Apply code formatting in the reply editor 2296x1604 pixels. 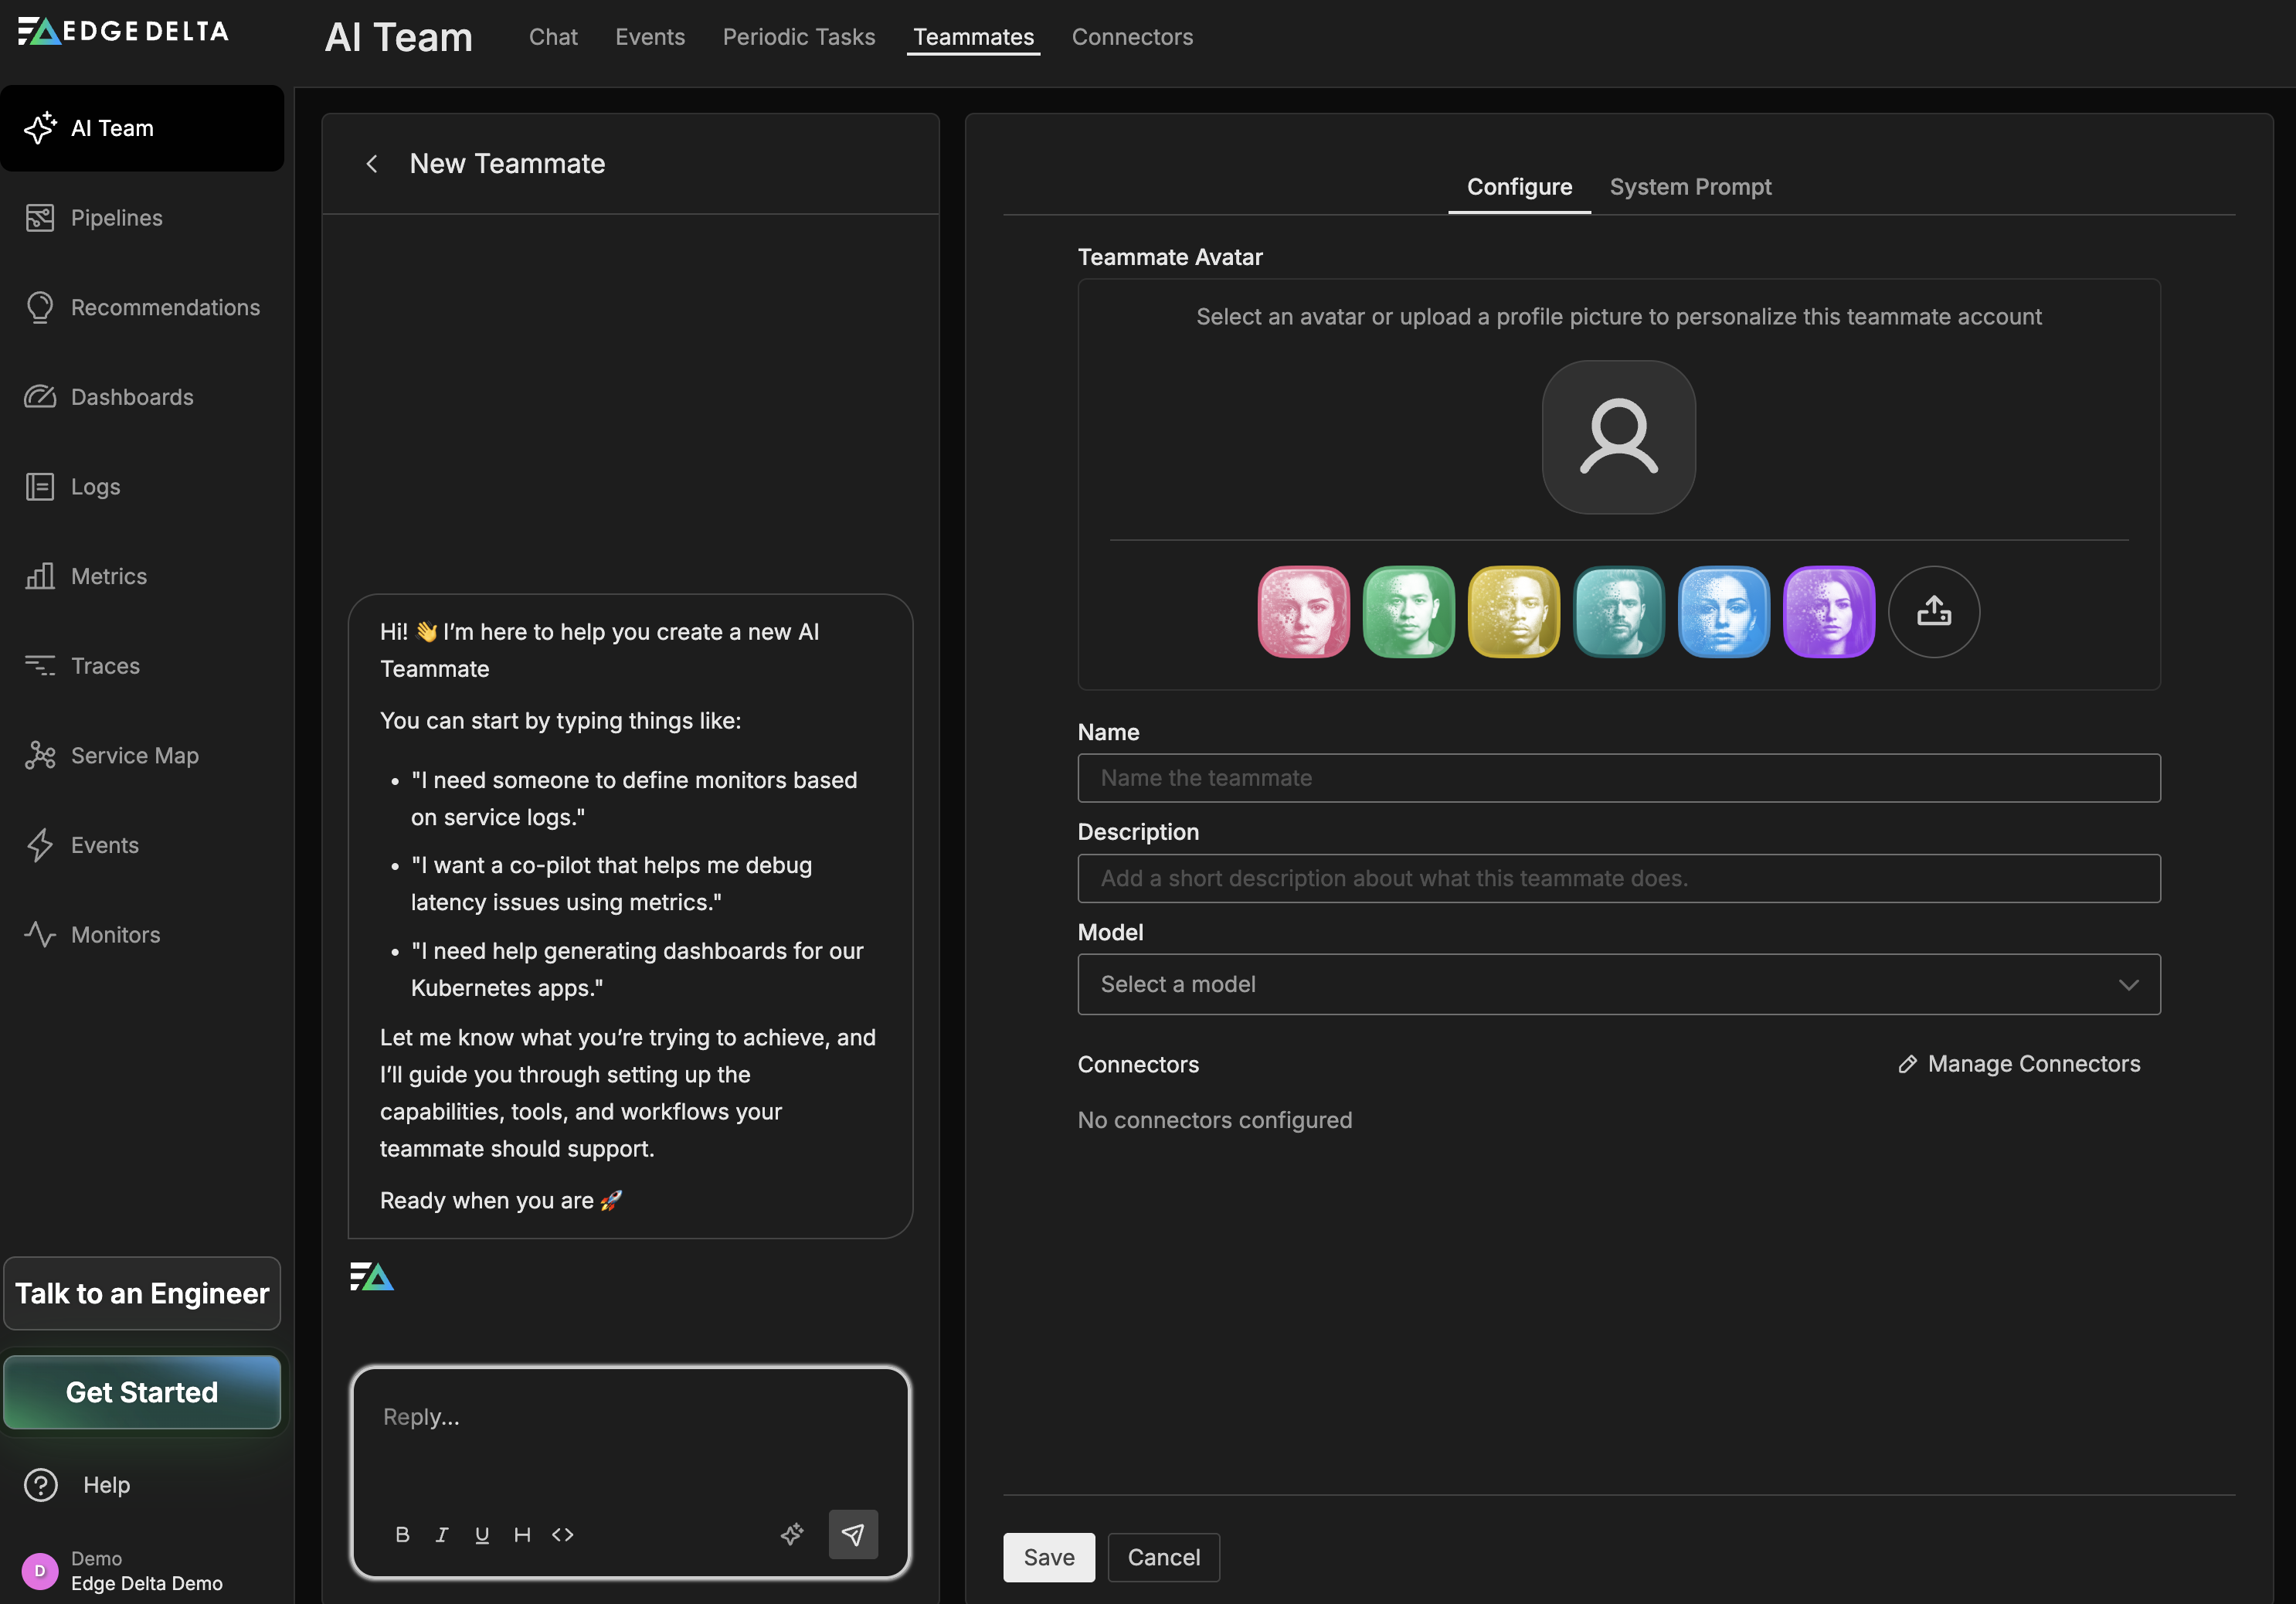pyautogui.click(x=562, y=1535)
